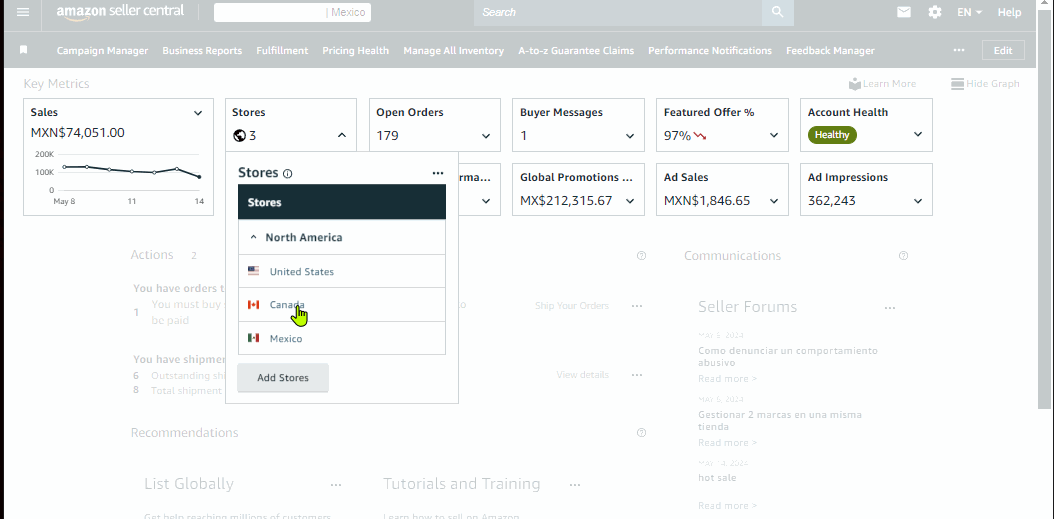This screenshot has width=1054, height=519.
Task: Click in the Search input field
Action: (618, 12)
